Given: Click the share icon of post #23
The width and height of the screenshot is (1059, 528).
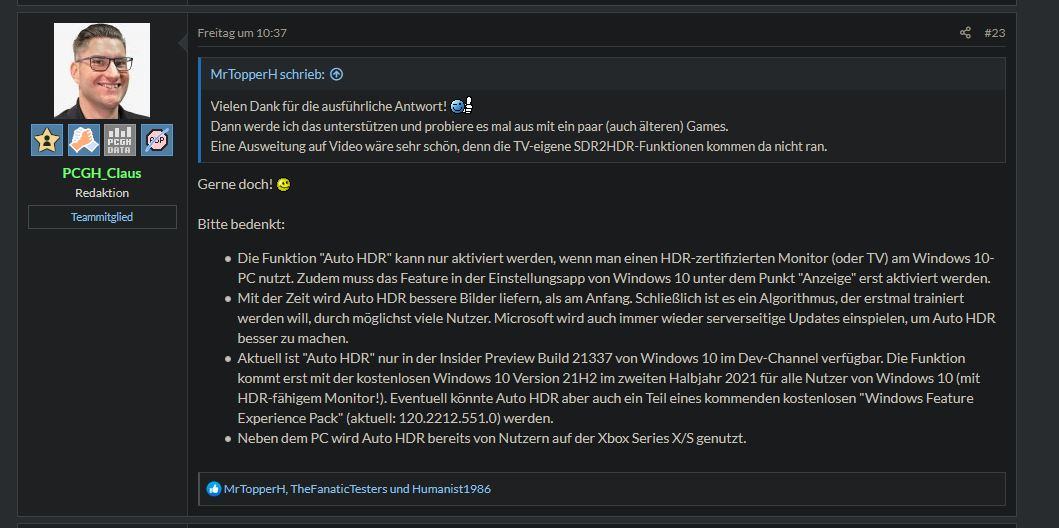Looking at the screenshot, I should [x=965, y=32].
